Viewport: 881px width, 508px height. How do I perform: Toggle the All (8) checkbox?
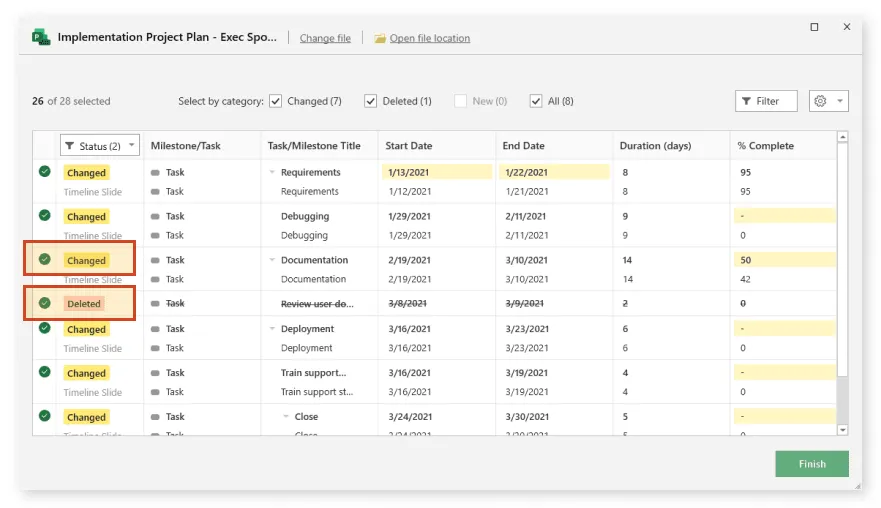coord(536,101)
